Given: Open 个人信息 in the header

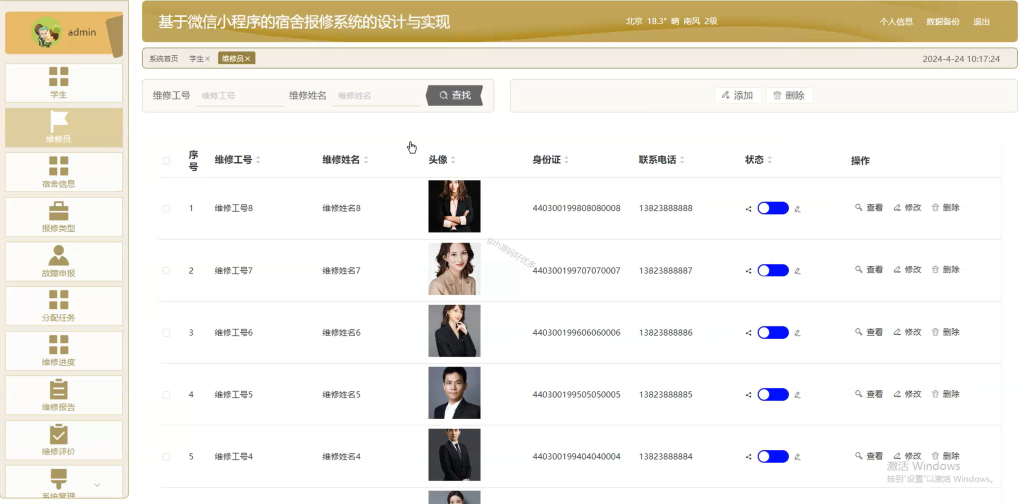Looking at the screenshot, I should coord(896,22).
